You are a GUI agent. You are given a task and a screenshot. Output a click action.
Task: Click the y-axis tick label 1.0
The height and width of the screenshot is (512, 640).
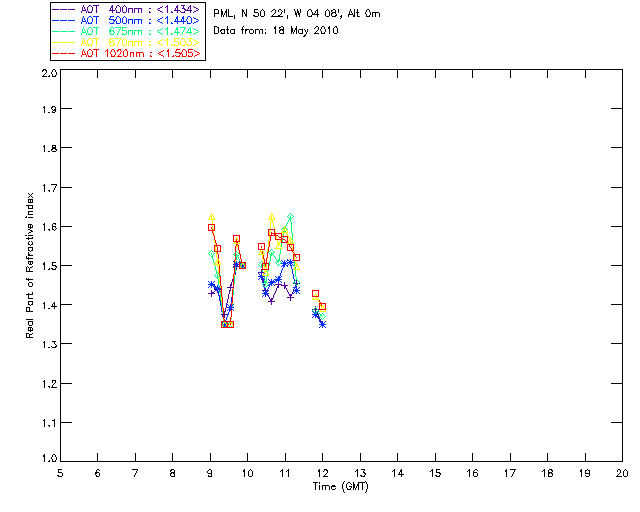click(x=49, y=459)
